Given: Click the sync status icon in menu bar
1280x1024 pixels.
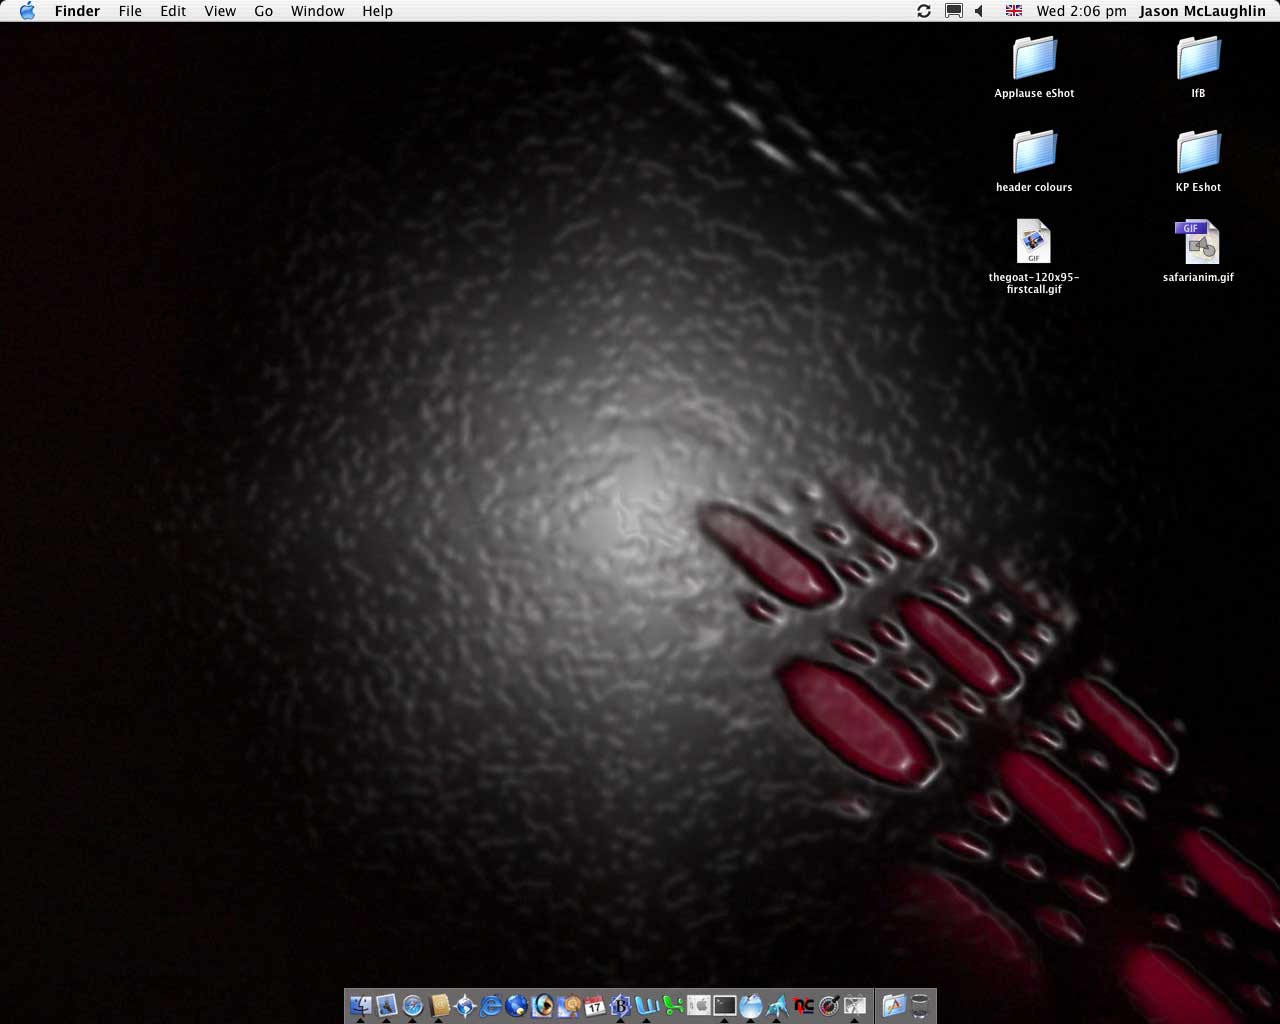Looking at the screenshot, I should (924, 11).
